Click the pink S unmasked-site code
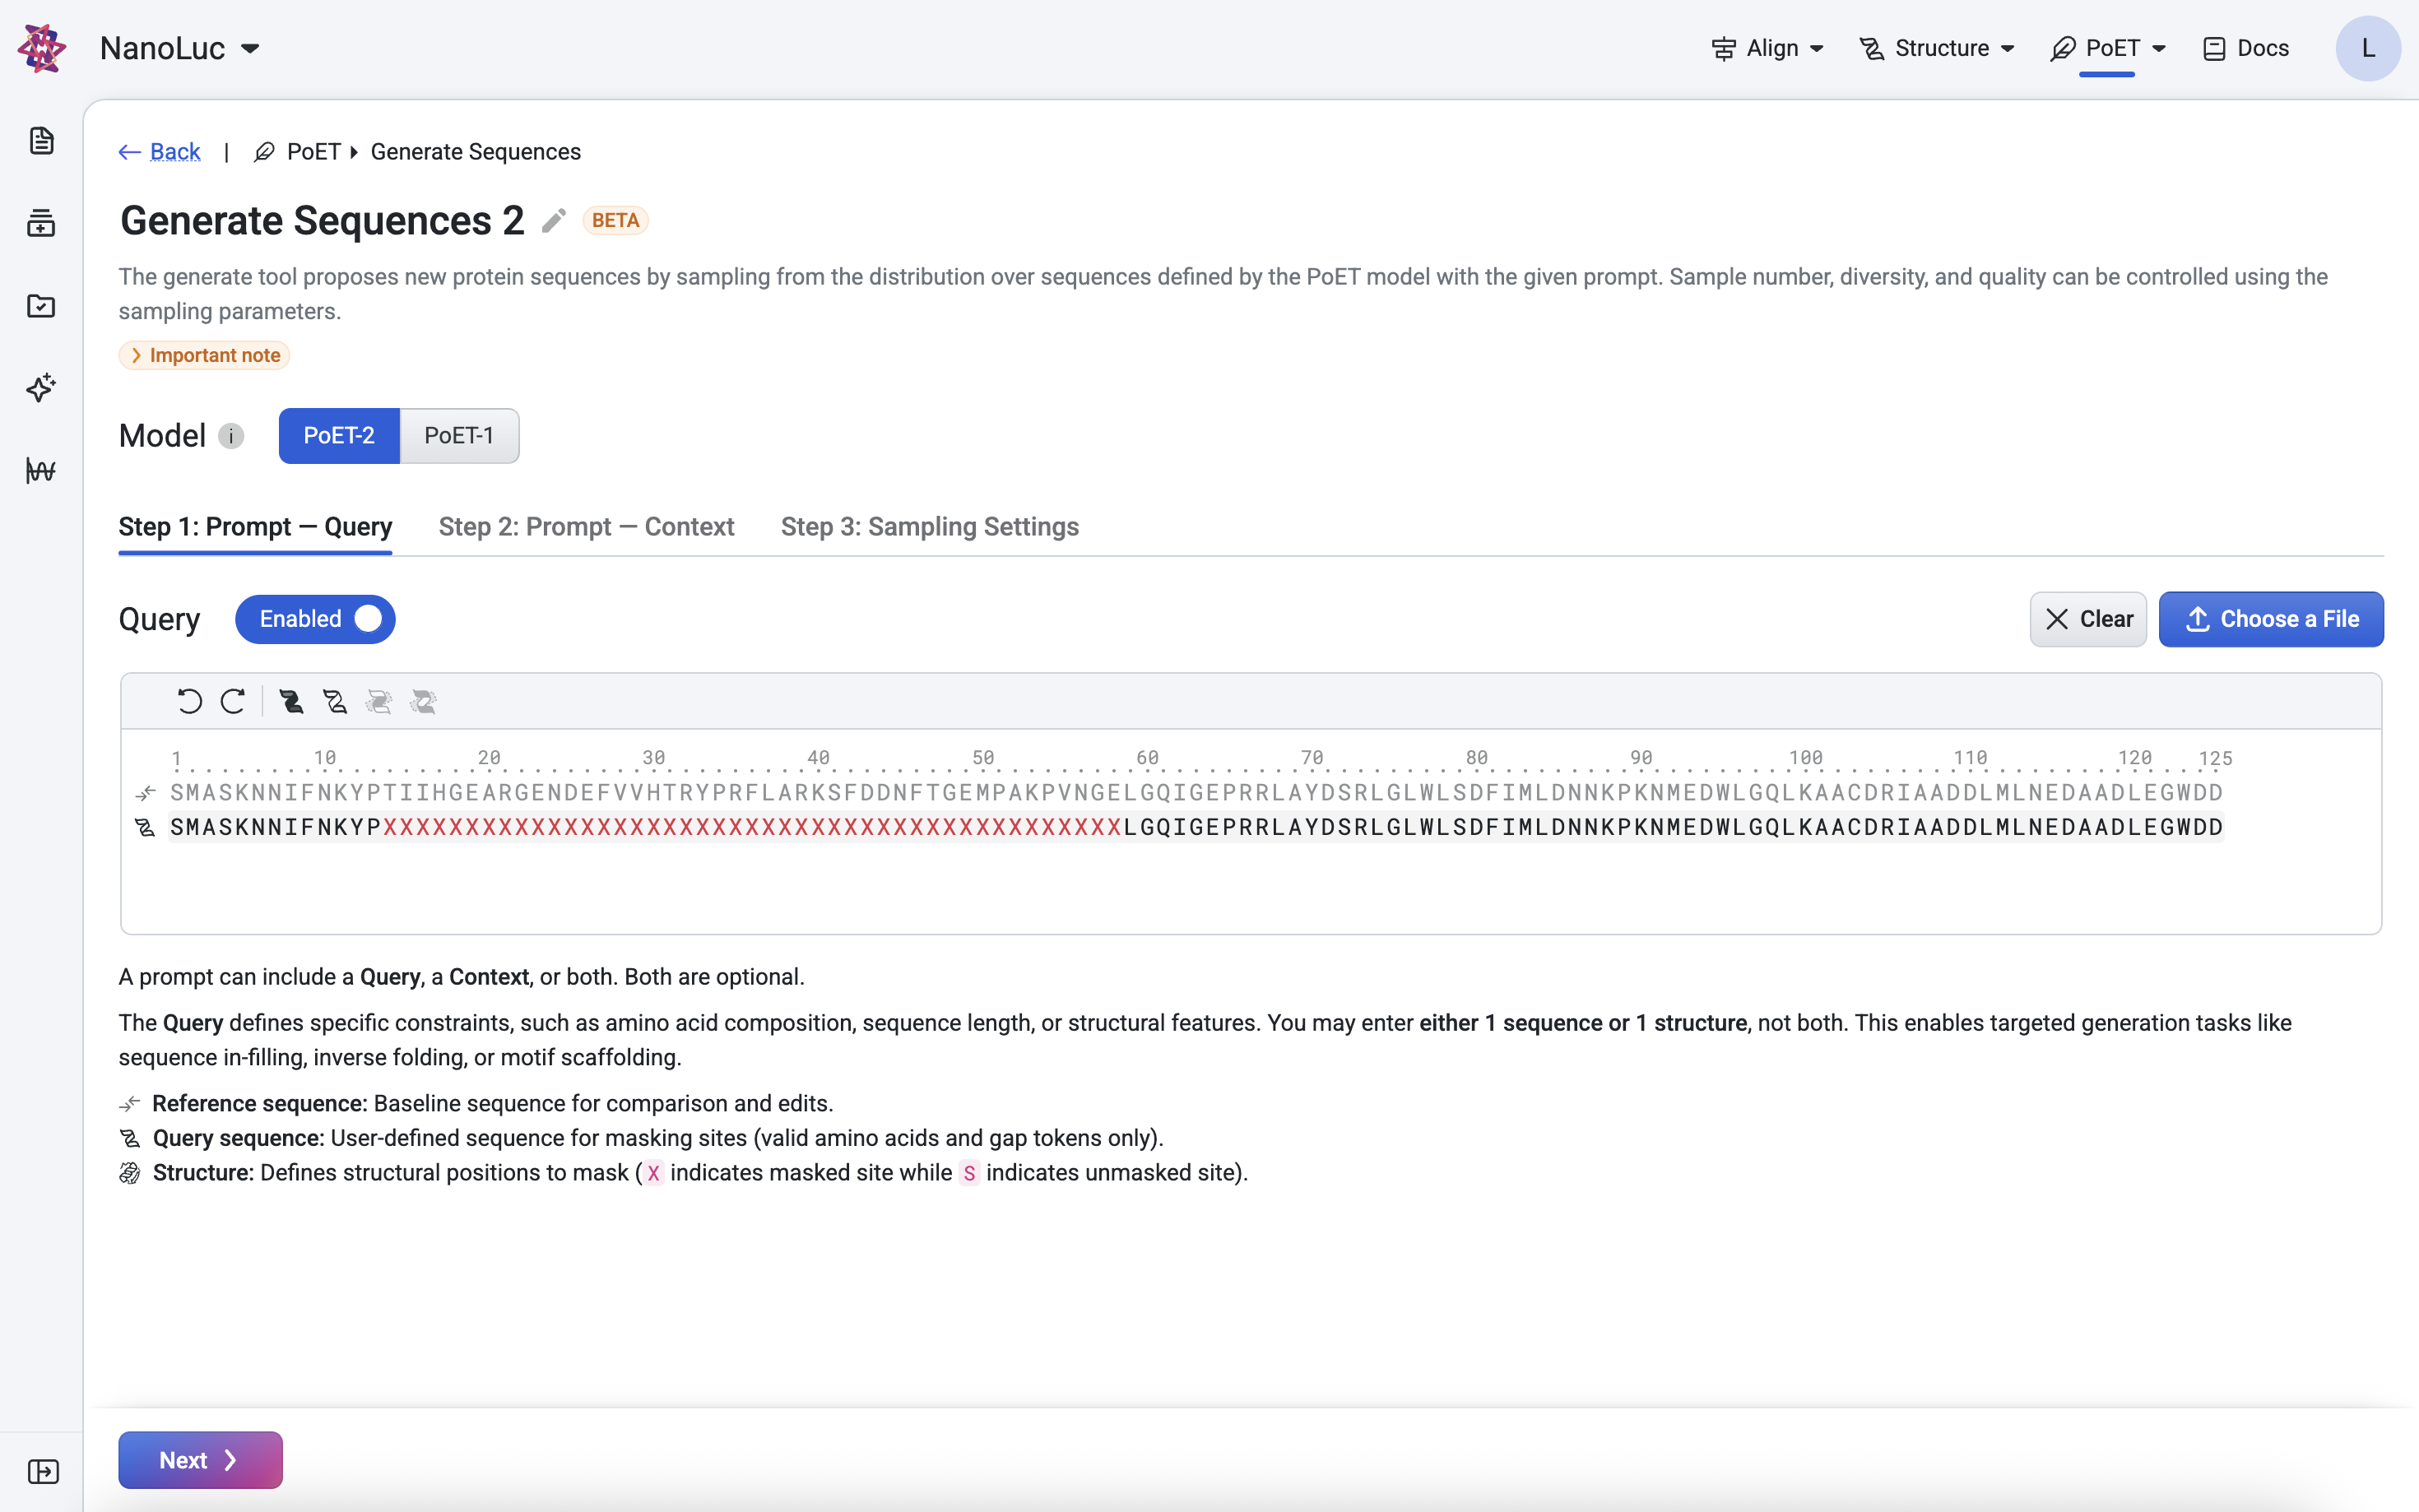Image resolution: width=2419 pixels, height=1512 pixels. (x=969, y=1173)
